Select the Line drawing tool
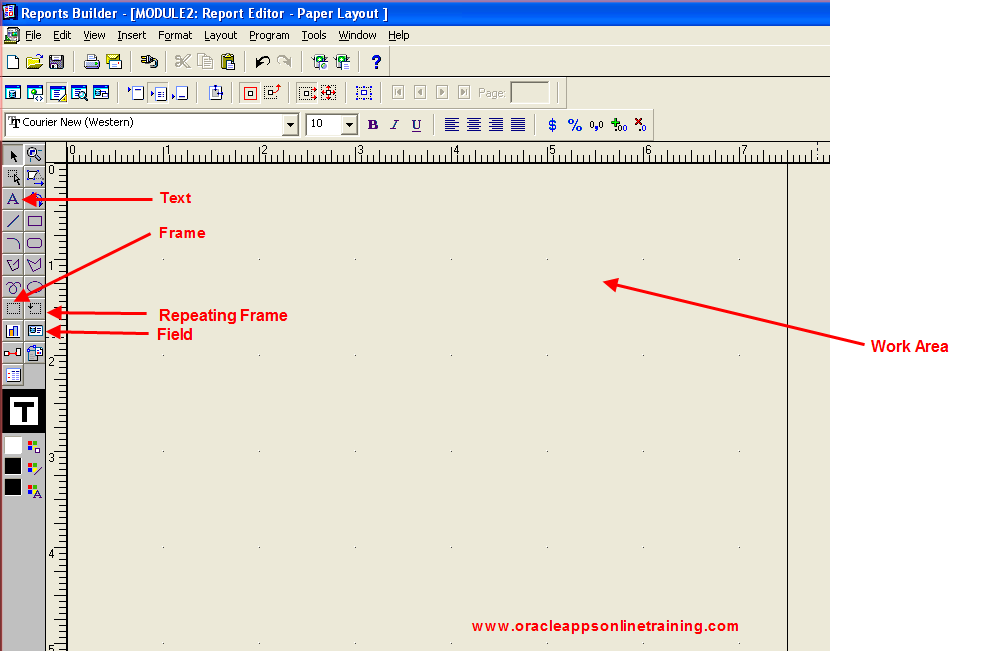The height and width of the screenshot is (651, 991). (13, 221)
